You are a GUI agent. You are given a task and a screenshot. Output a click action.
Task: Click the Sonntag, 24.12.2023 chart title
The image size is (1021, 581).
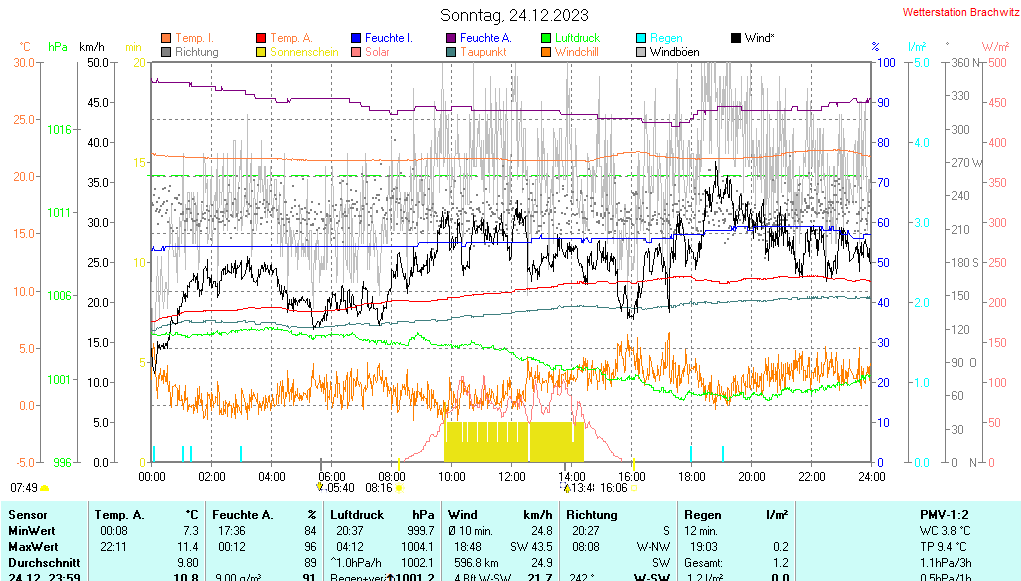pos(514,15)
